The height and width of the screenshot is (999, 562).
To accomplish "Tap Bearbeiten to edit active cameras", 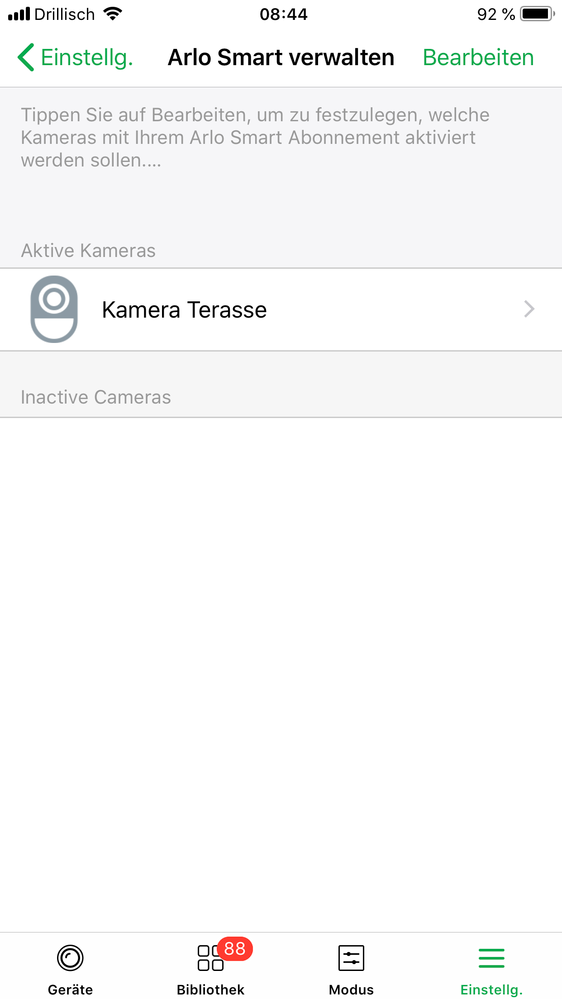I will [478, 57].
